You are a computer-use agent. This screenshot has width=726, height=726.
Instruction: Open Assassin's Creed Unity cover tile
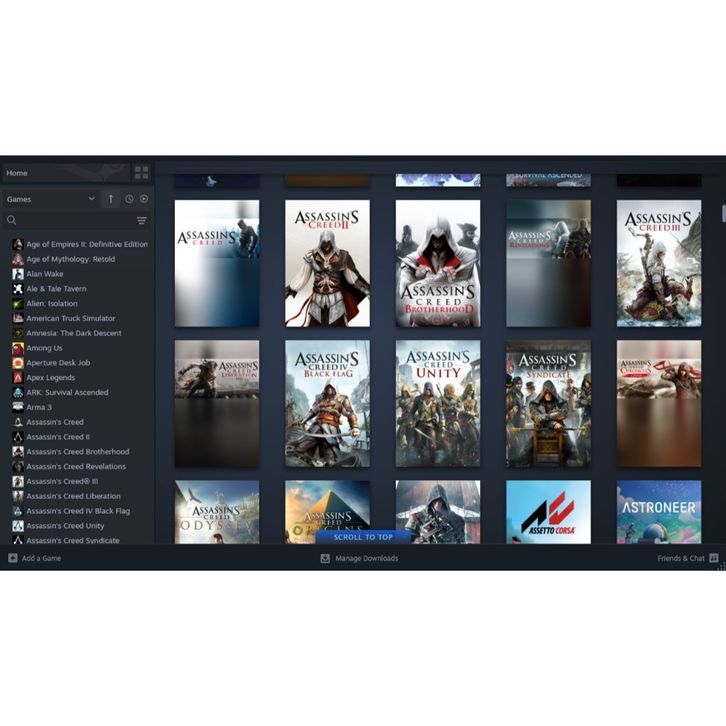438,403
